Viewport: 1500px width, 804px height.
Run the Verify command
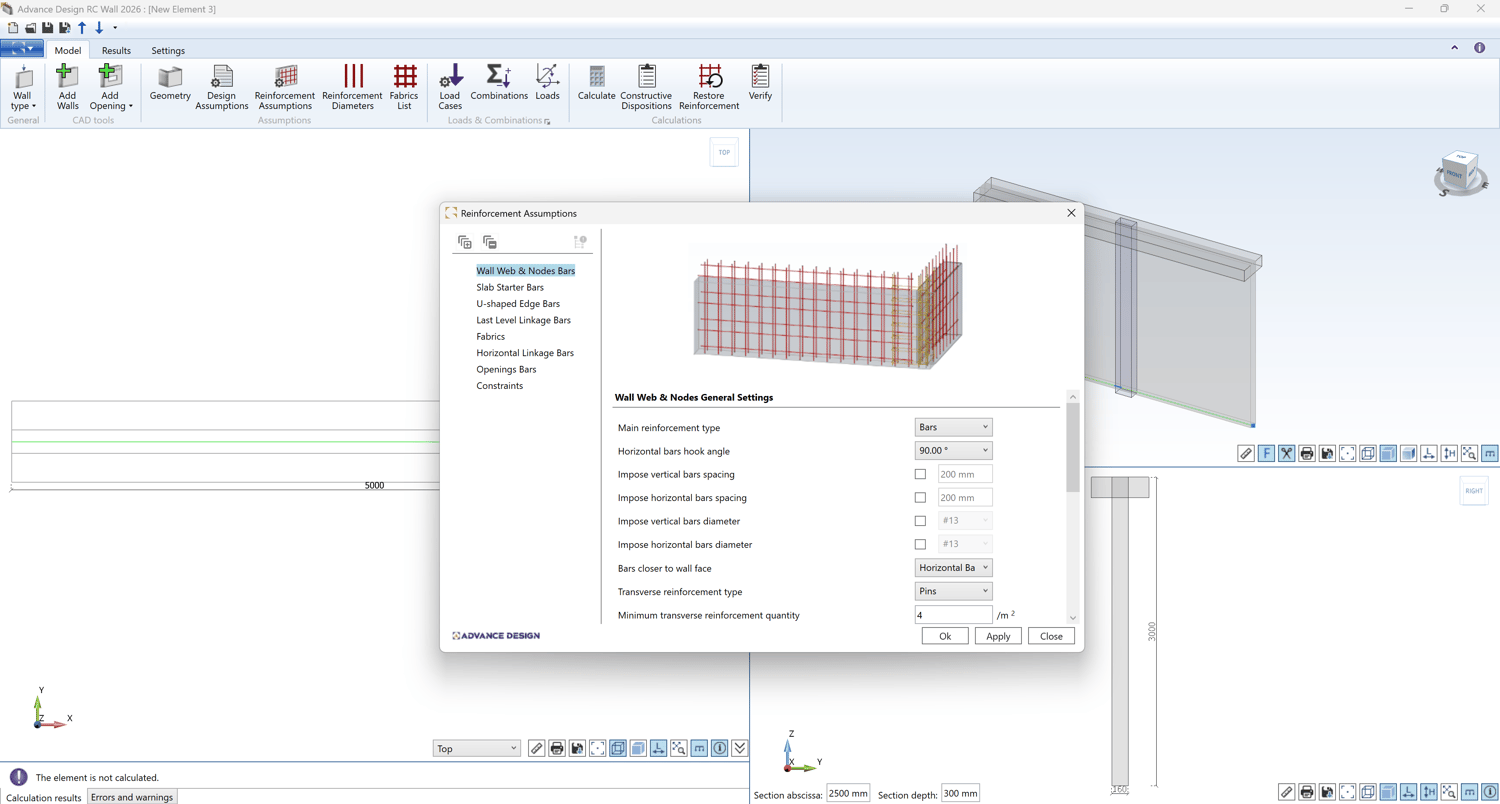pyautogui.click(x=760, y=84)
